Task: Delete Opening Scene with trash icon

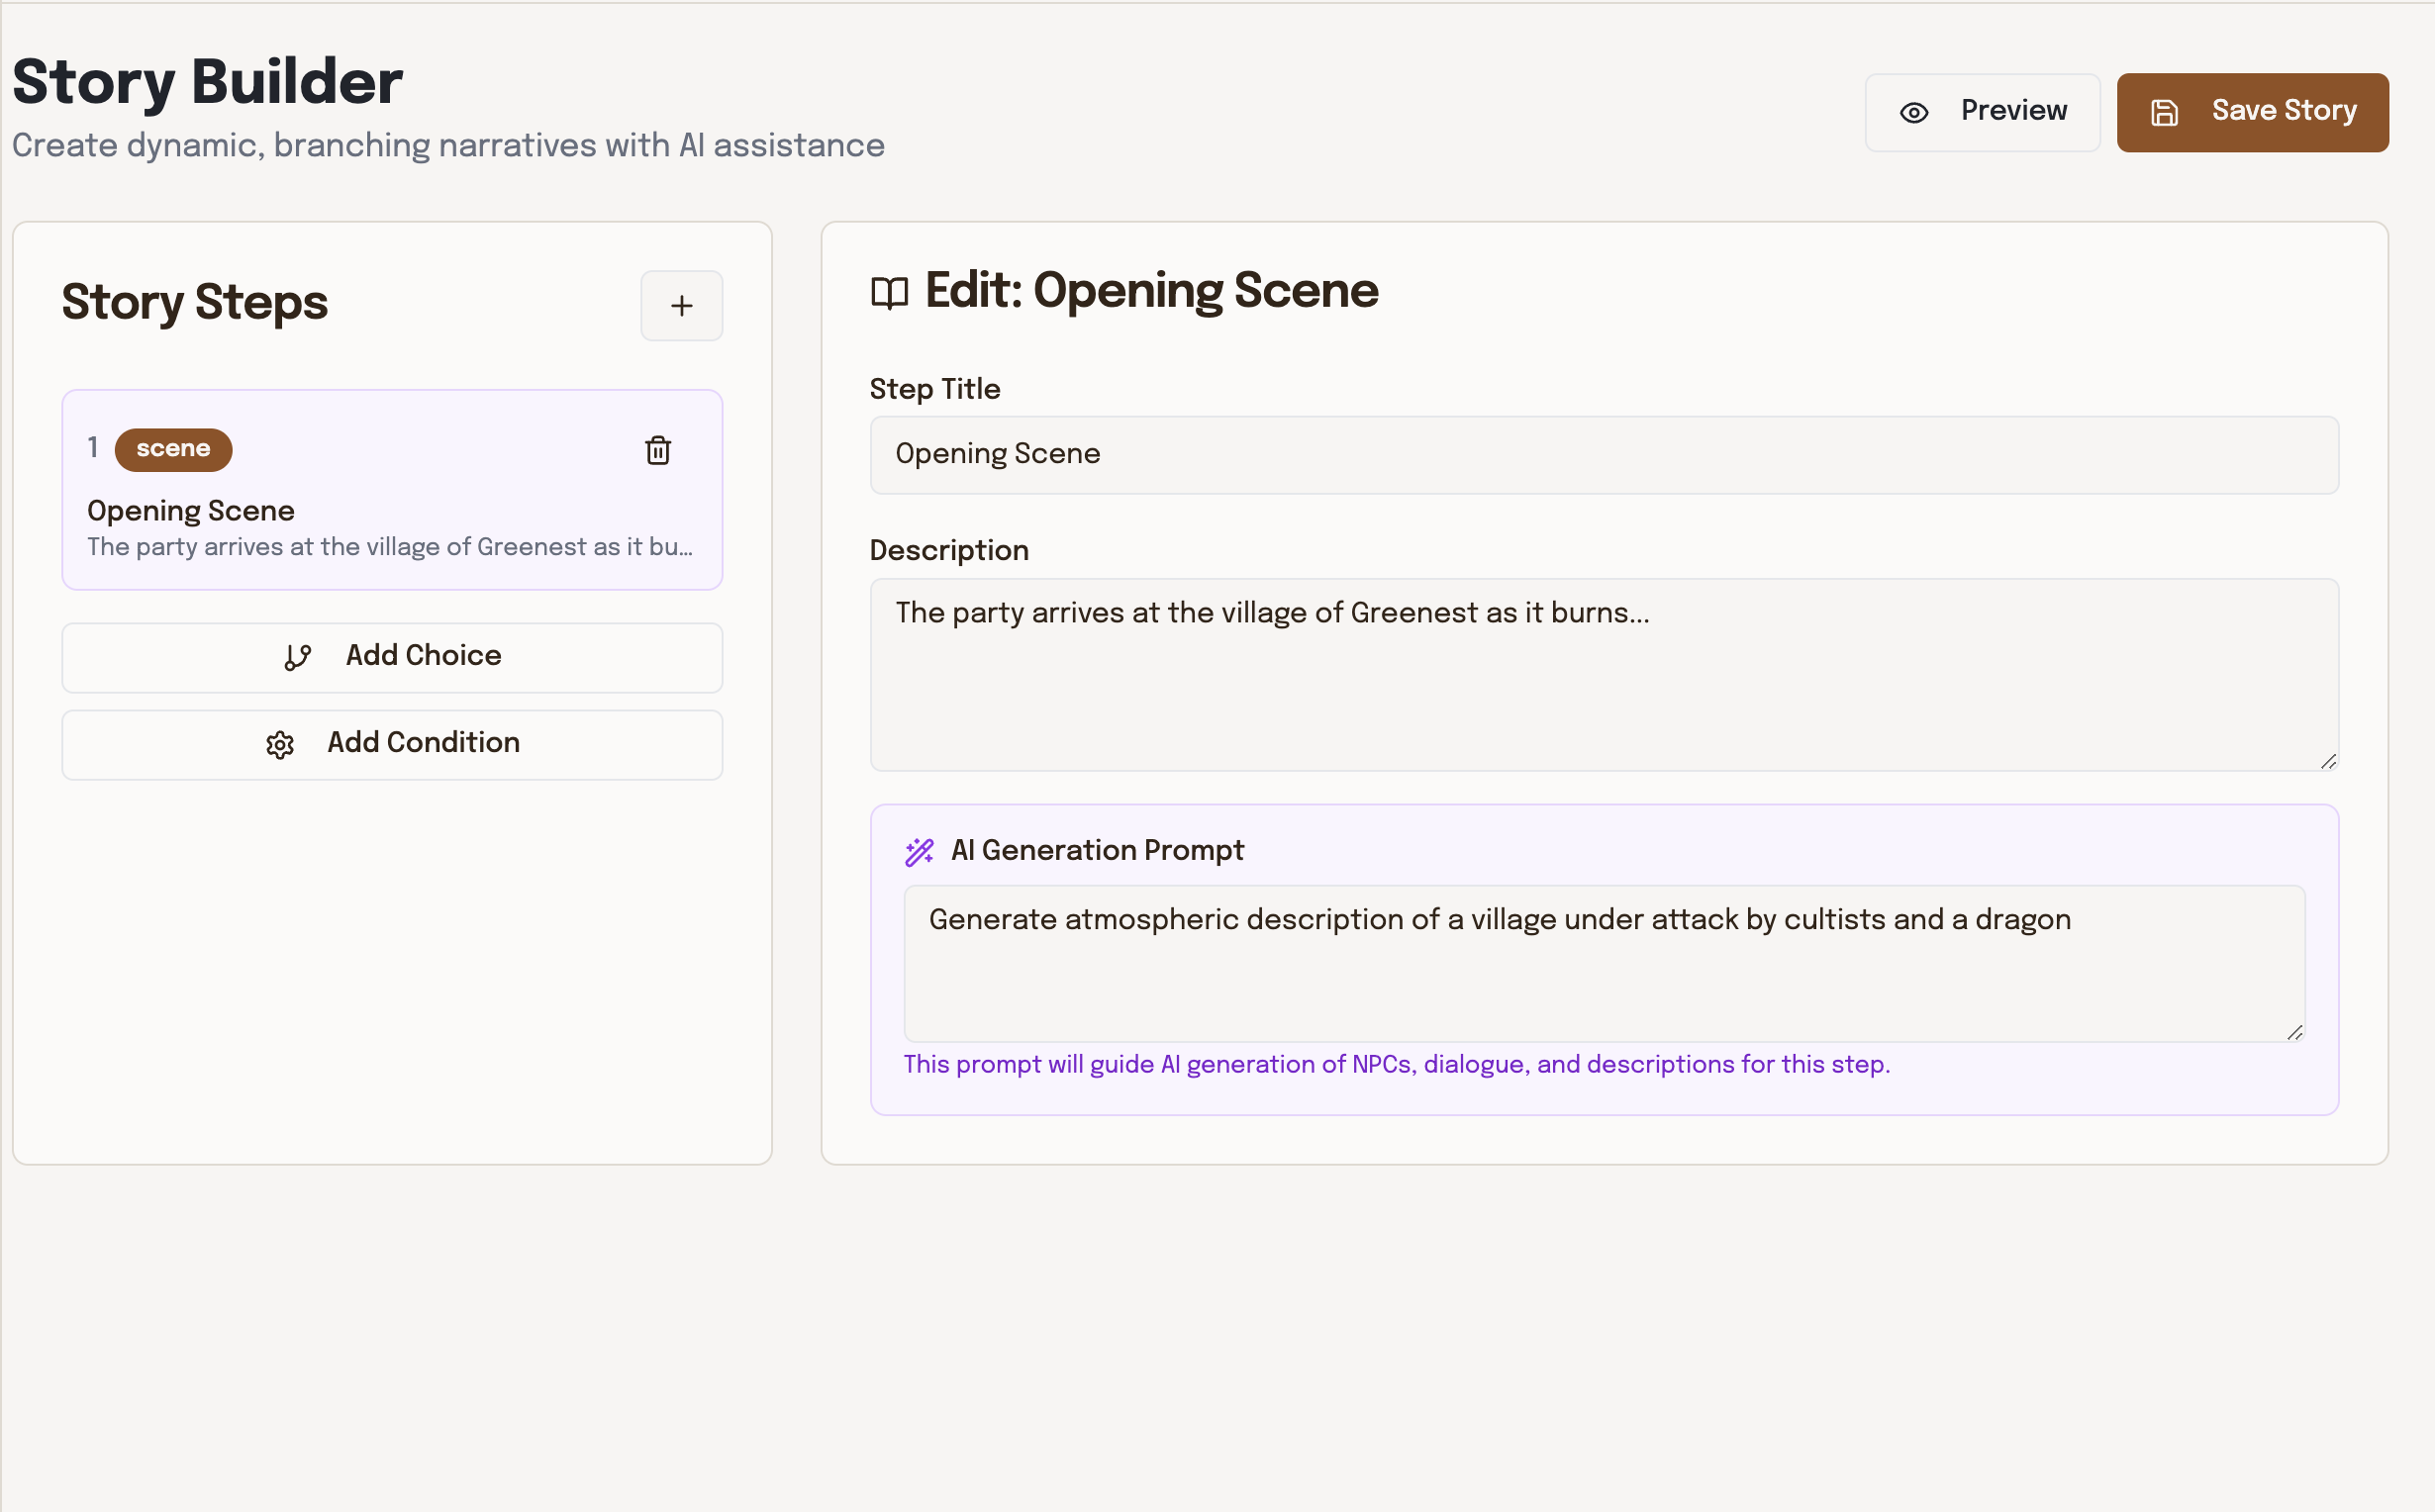Action: 657,451
